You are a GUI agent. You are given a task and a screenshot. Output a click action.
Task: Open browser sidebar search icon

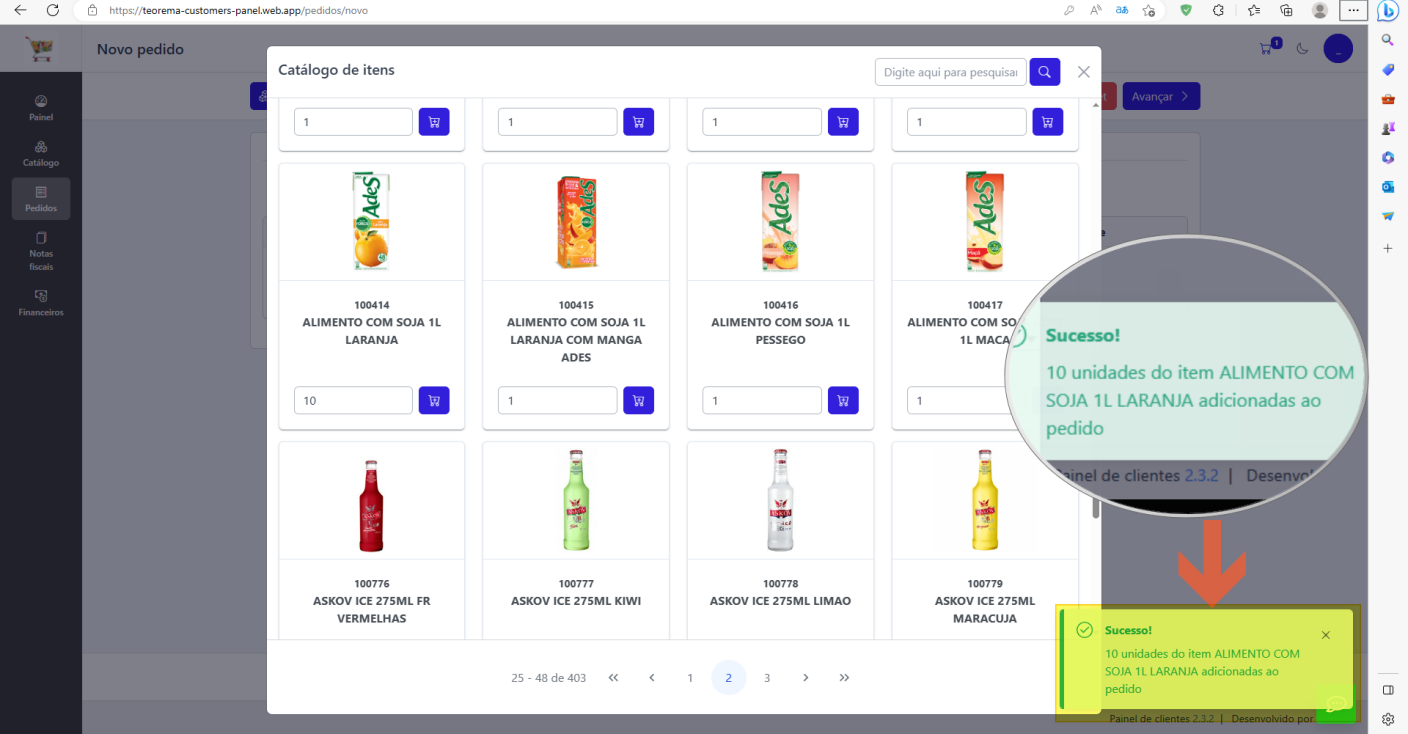tap(1388, 40)
